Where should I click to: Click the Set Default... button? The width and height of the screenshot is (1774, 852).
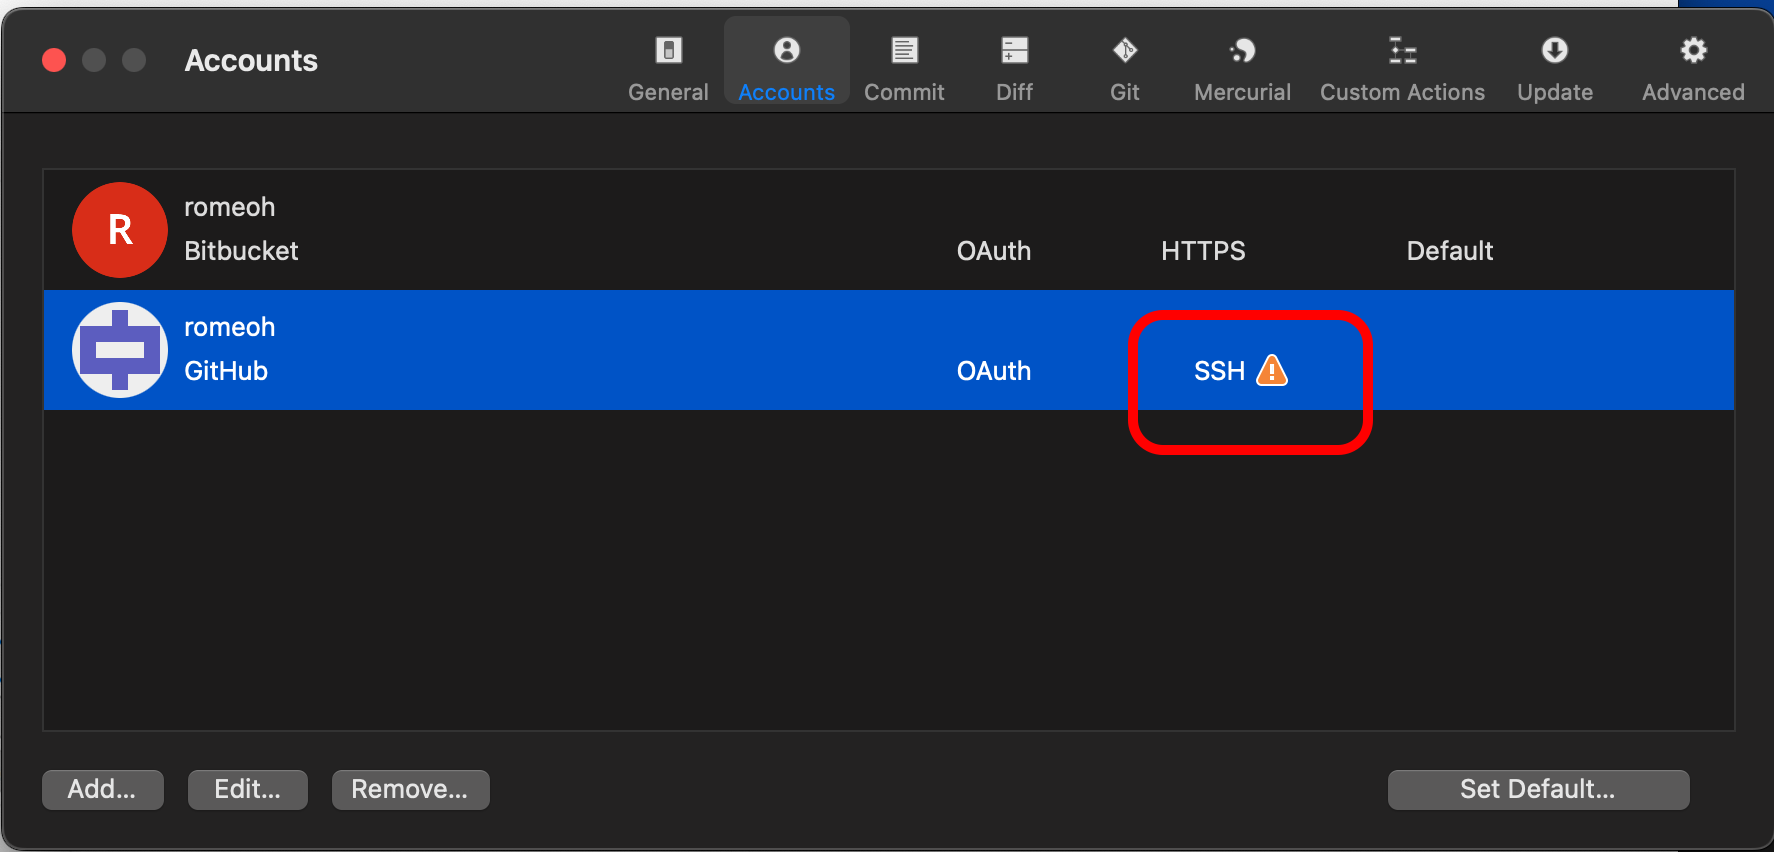(x=1539, y=790)
